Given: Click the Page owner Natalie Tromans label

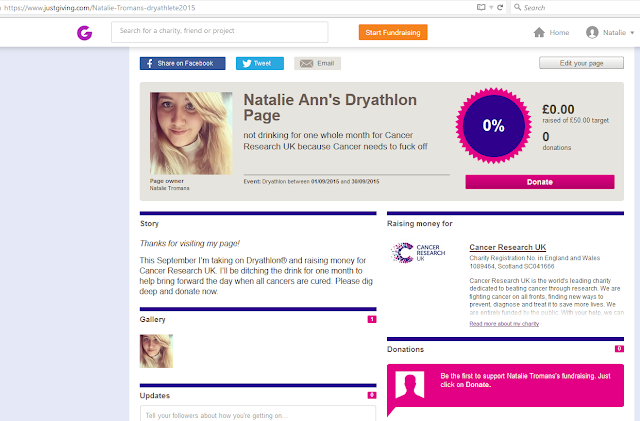Looking at the screenshot, I should click(169, 185).
